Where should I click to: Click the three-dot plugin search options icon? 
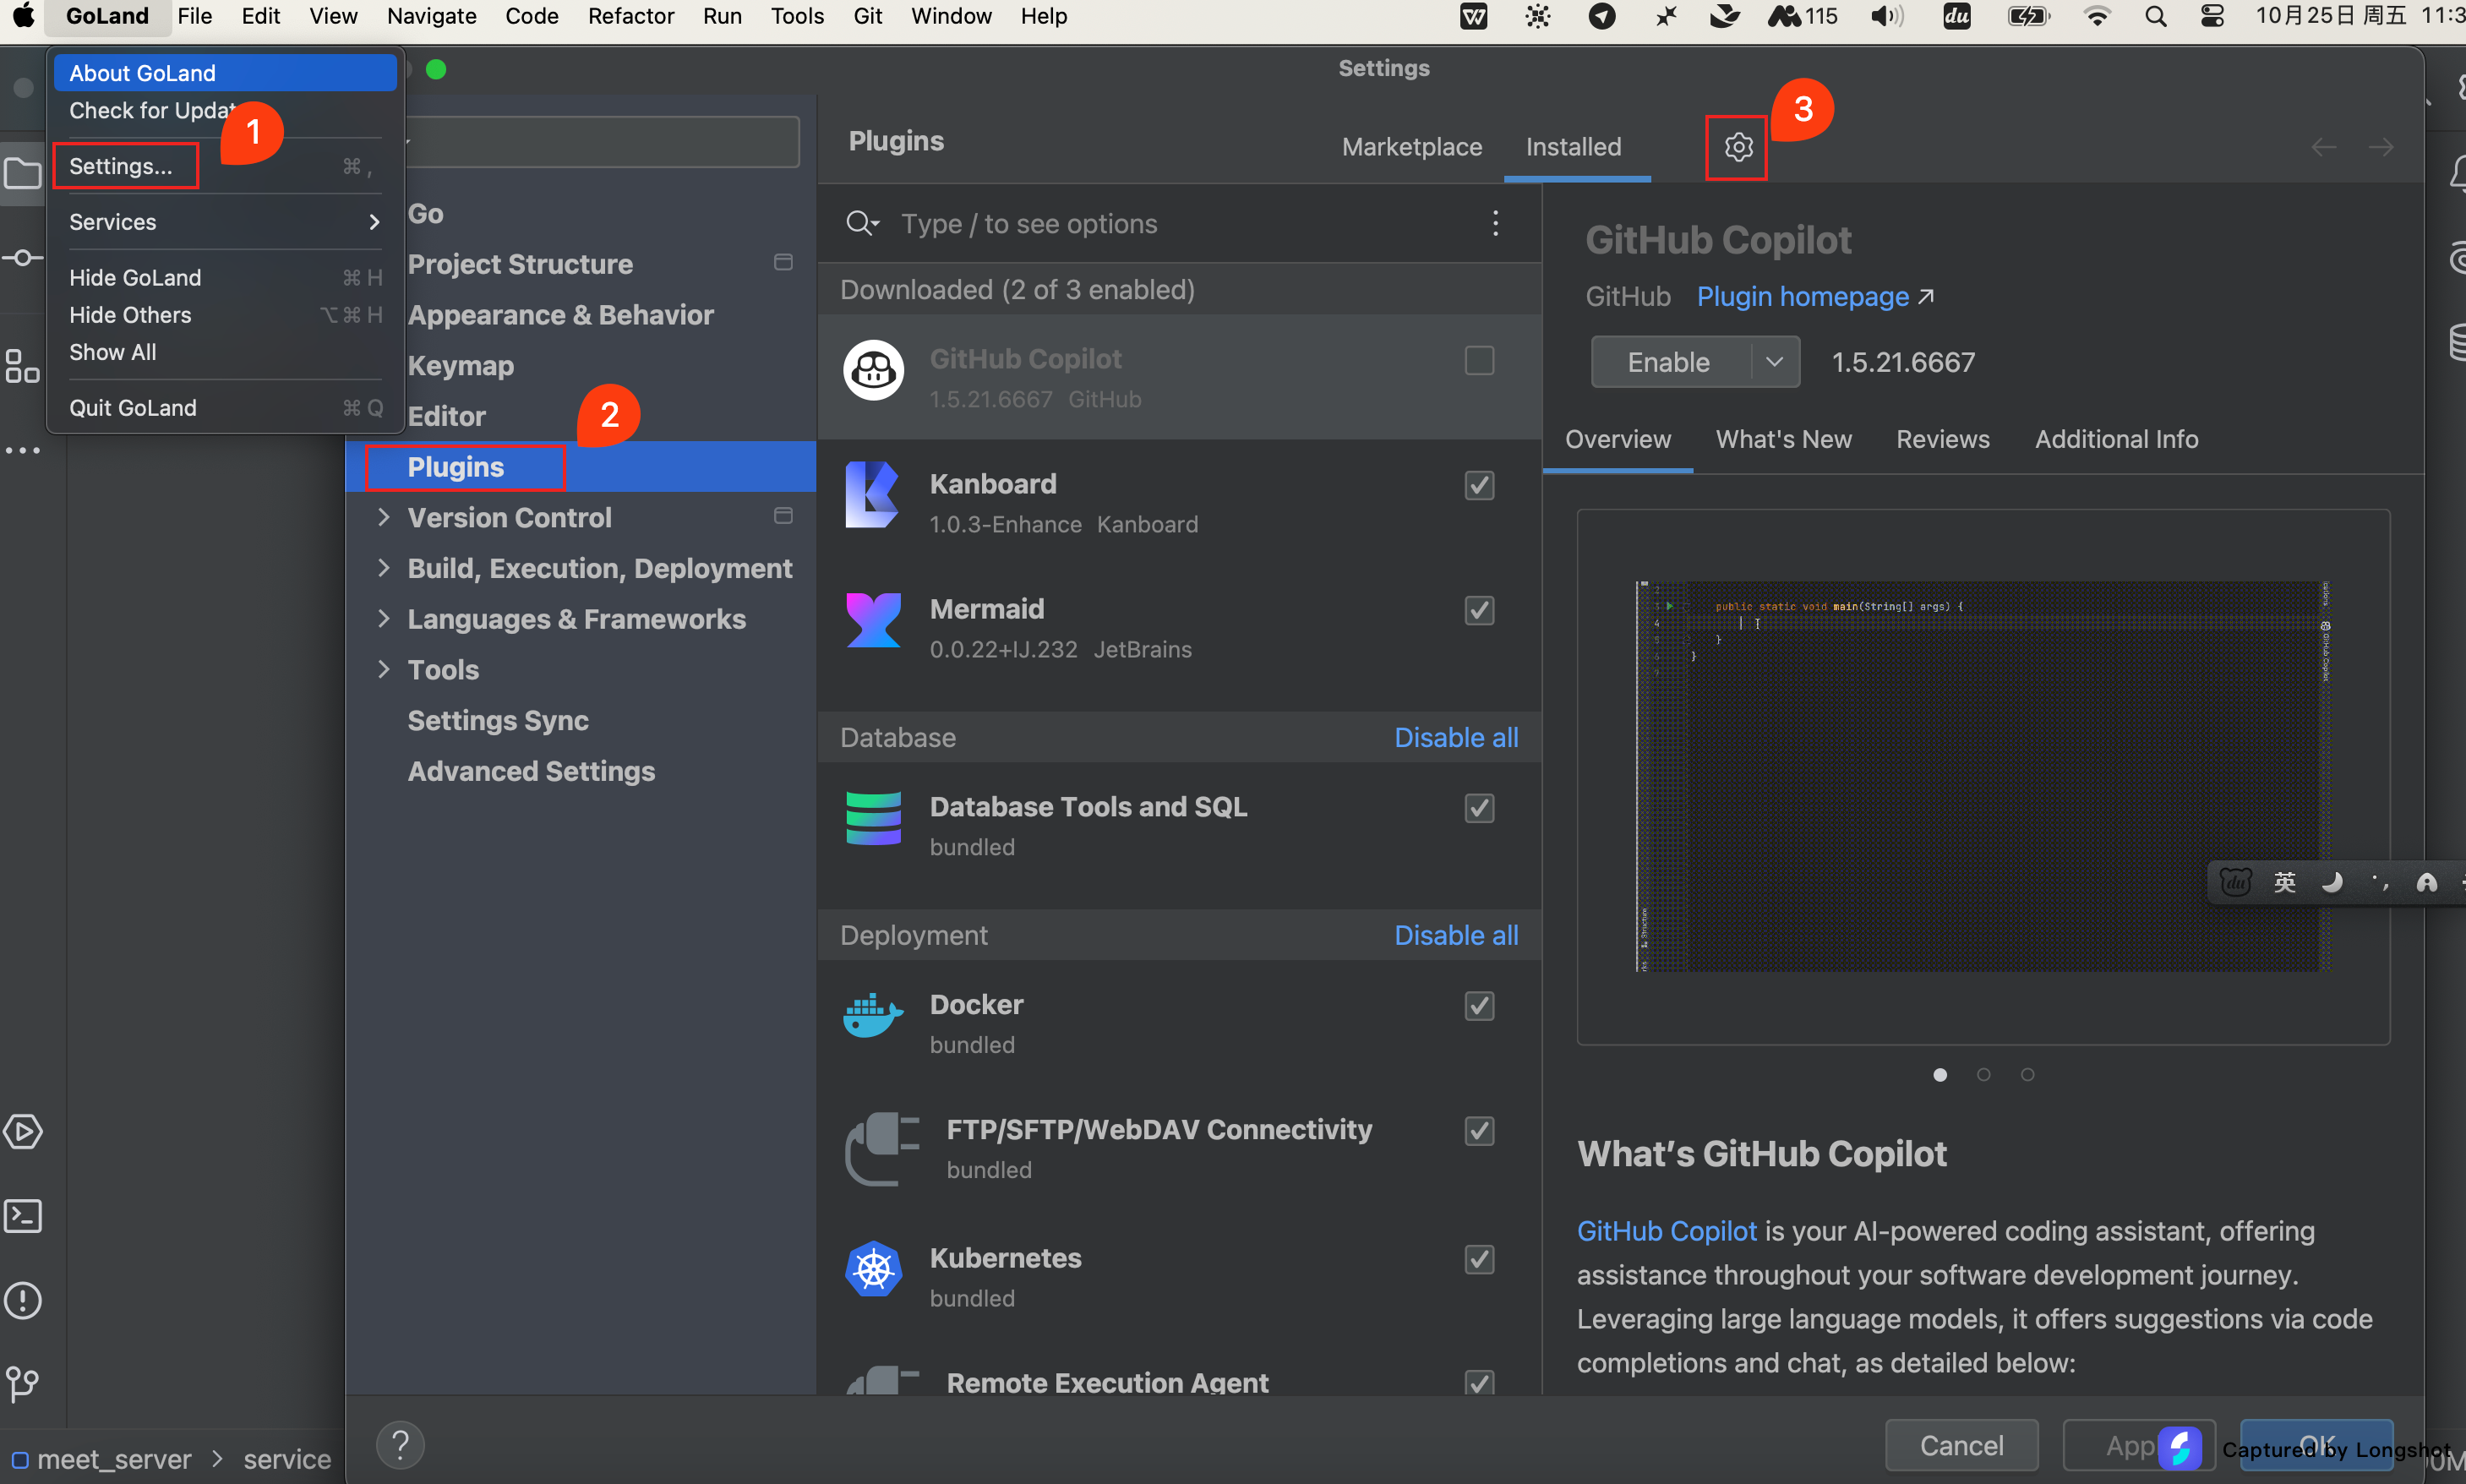point(1495,223)
